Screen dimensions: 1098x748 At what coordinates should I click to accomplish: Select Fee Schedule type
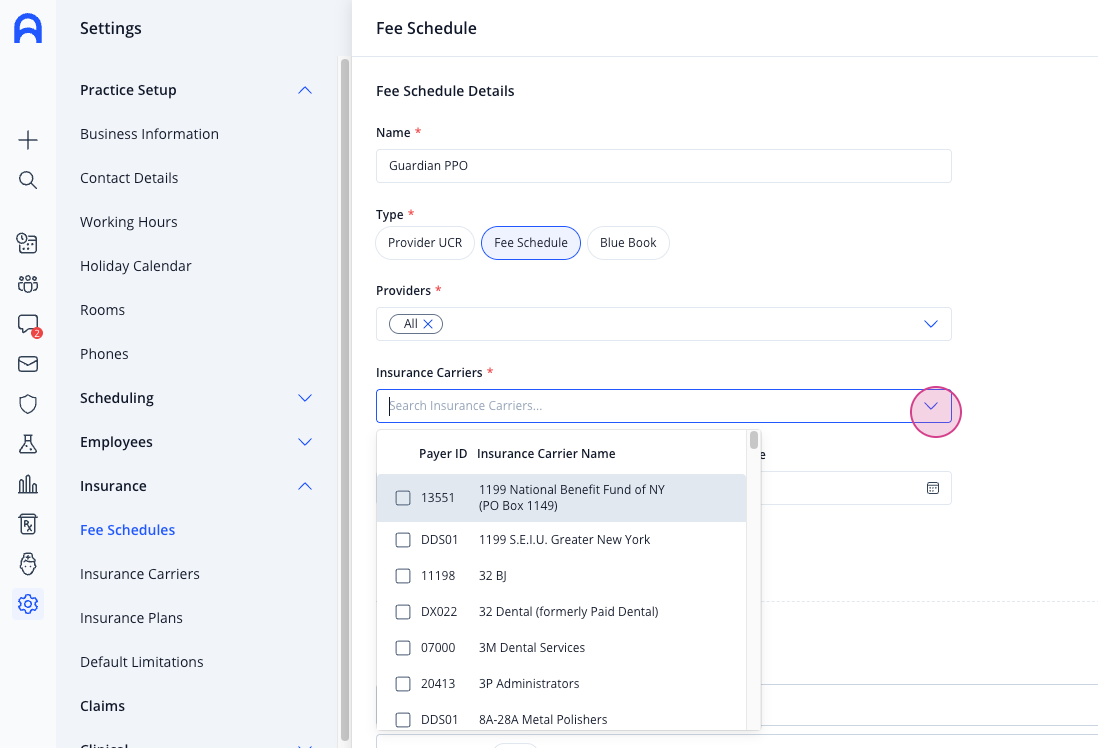coord(531,243)
